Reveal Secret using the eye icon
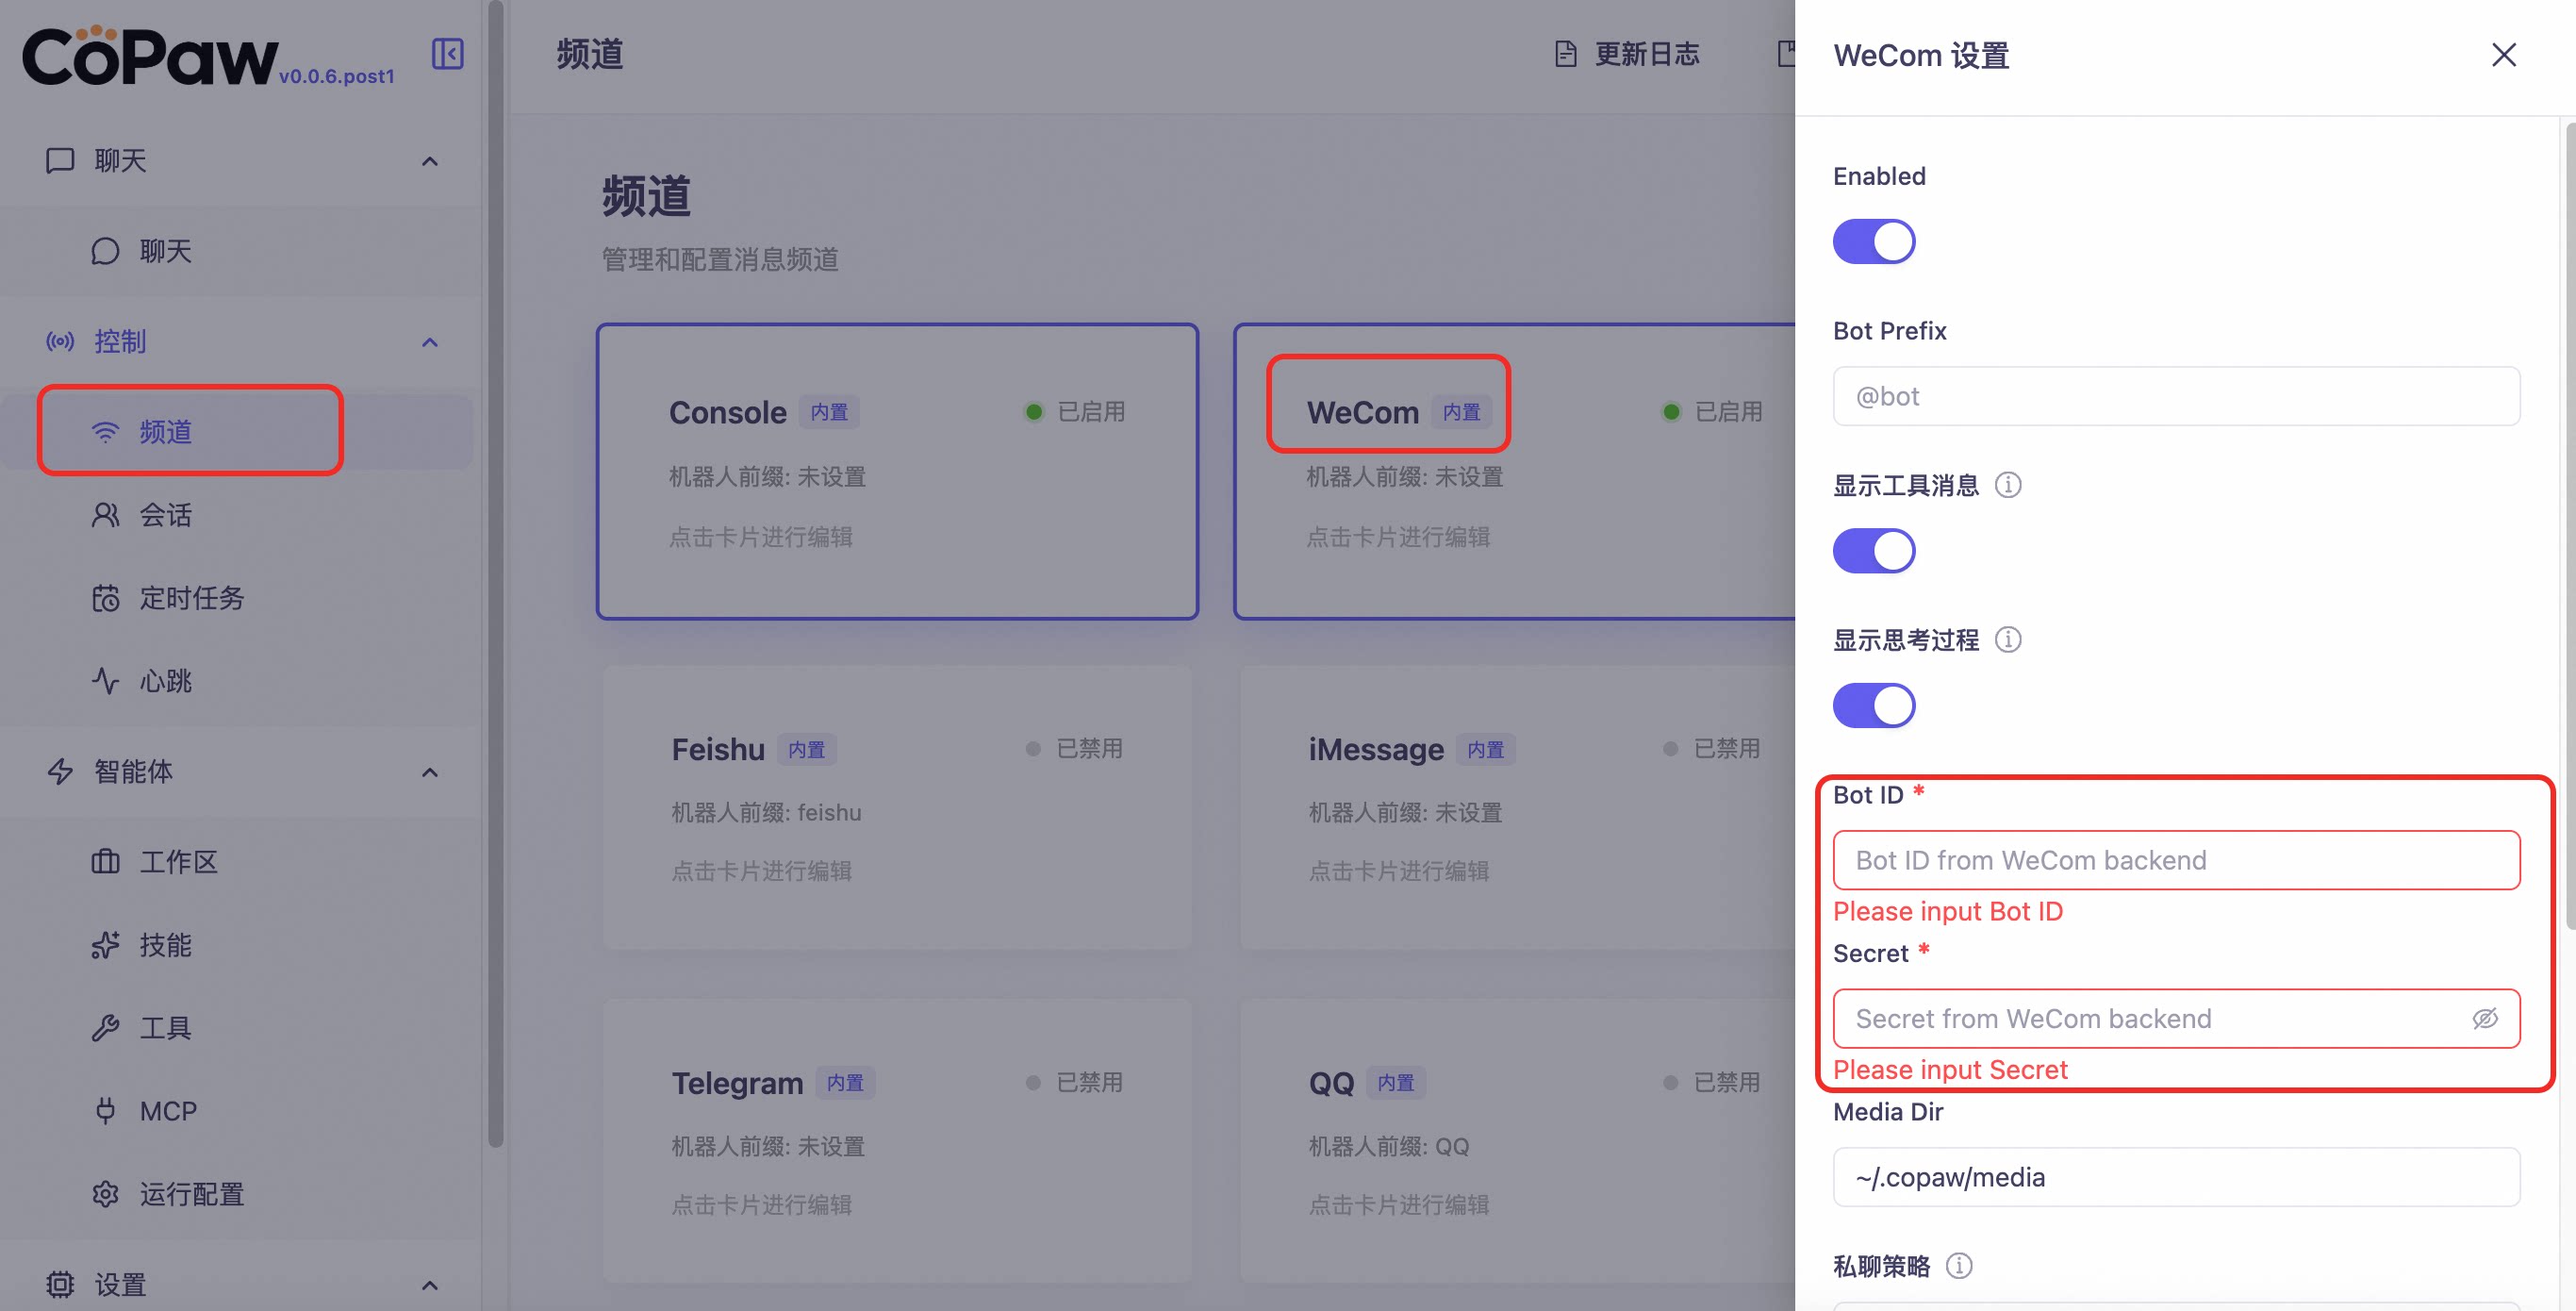This screenshot has height=1311, width=2576. (x=2485, y=1019)
